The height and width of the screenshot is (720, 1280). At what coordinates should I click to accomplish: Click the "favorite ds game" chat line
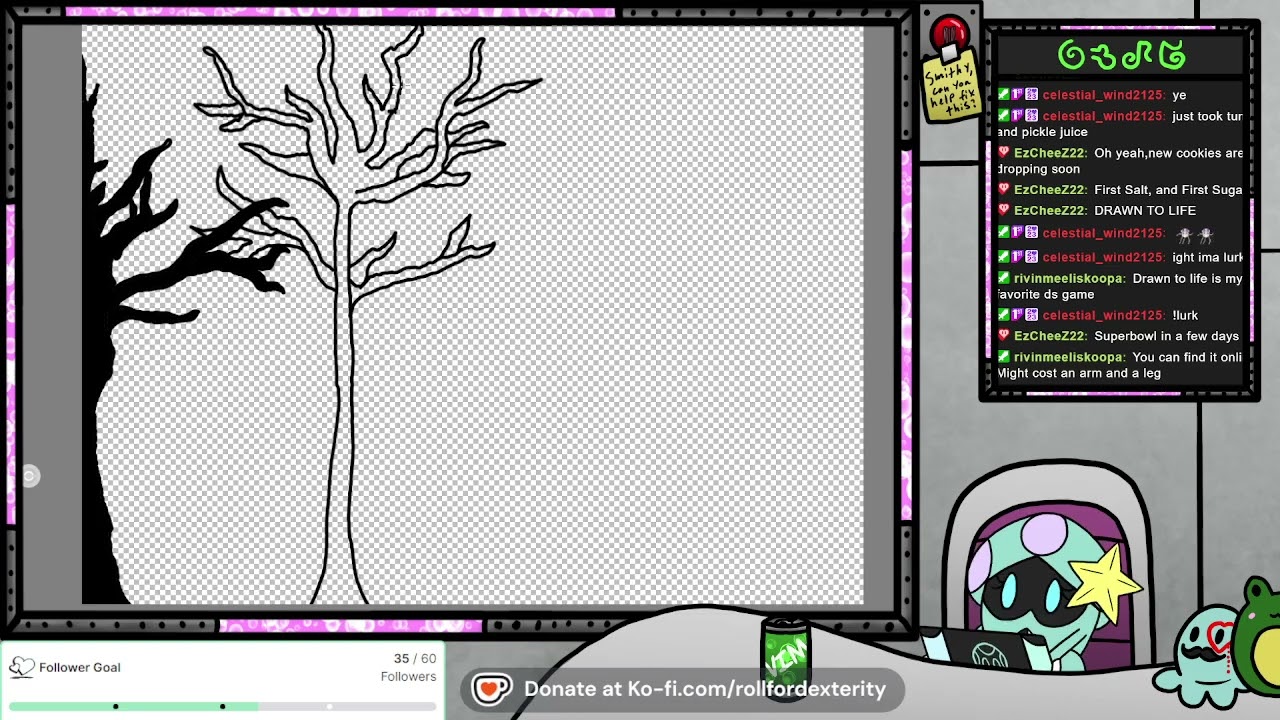pyautogui.click(x=1046, y=294)
